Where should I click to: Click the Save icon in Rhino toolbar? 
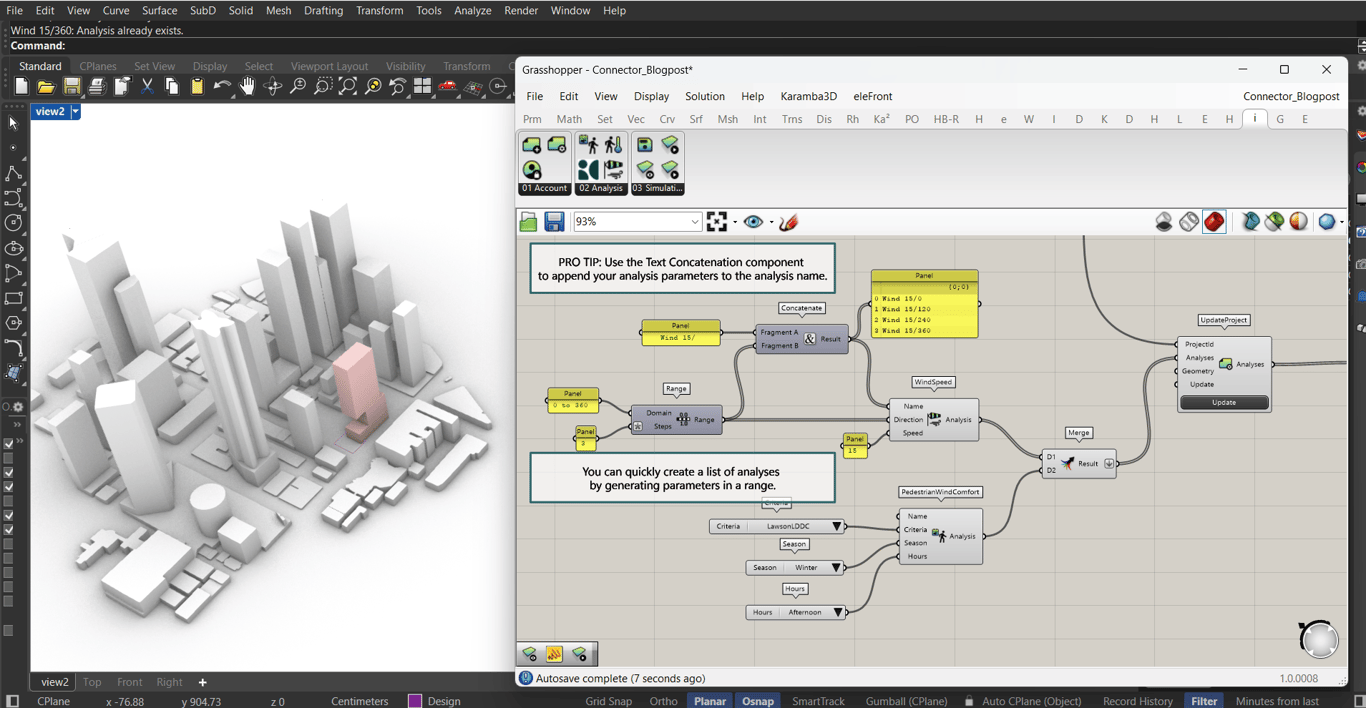coord(71,87)
